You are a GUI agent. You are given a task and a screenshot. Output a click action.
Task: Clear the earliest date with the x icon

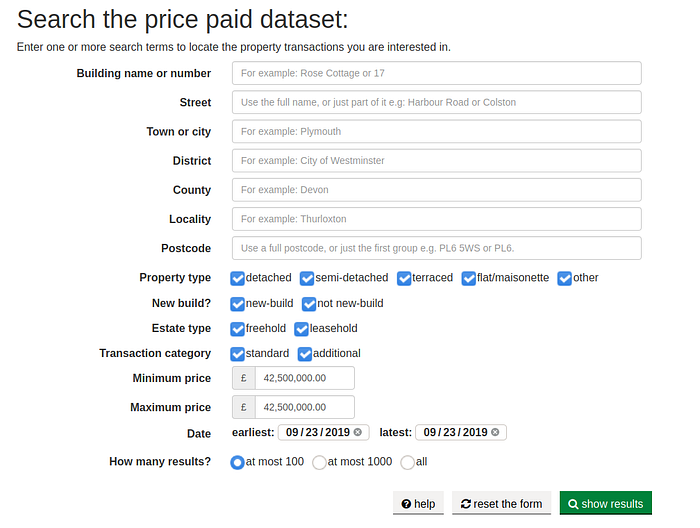[358, 432]
